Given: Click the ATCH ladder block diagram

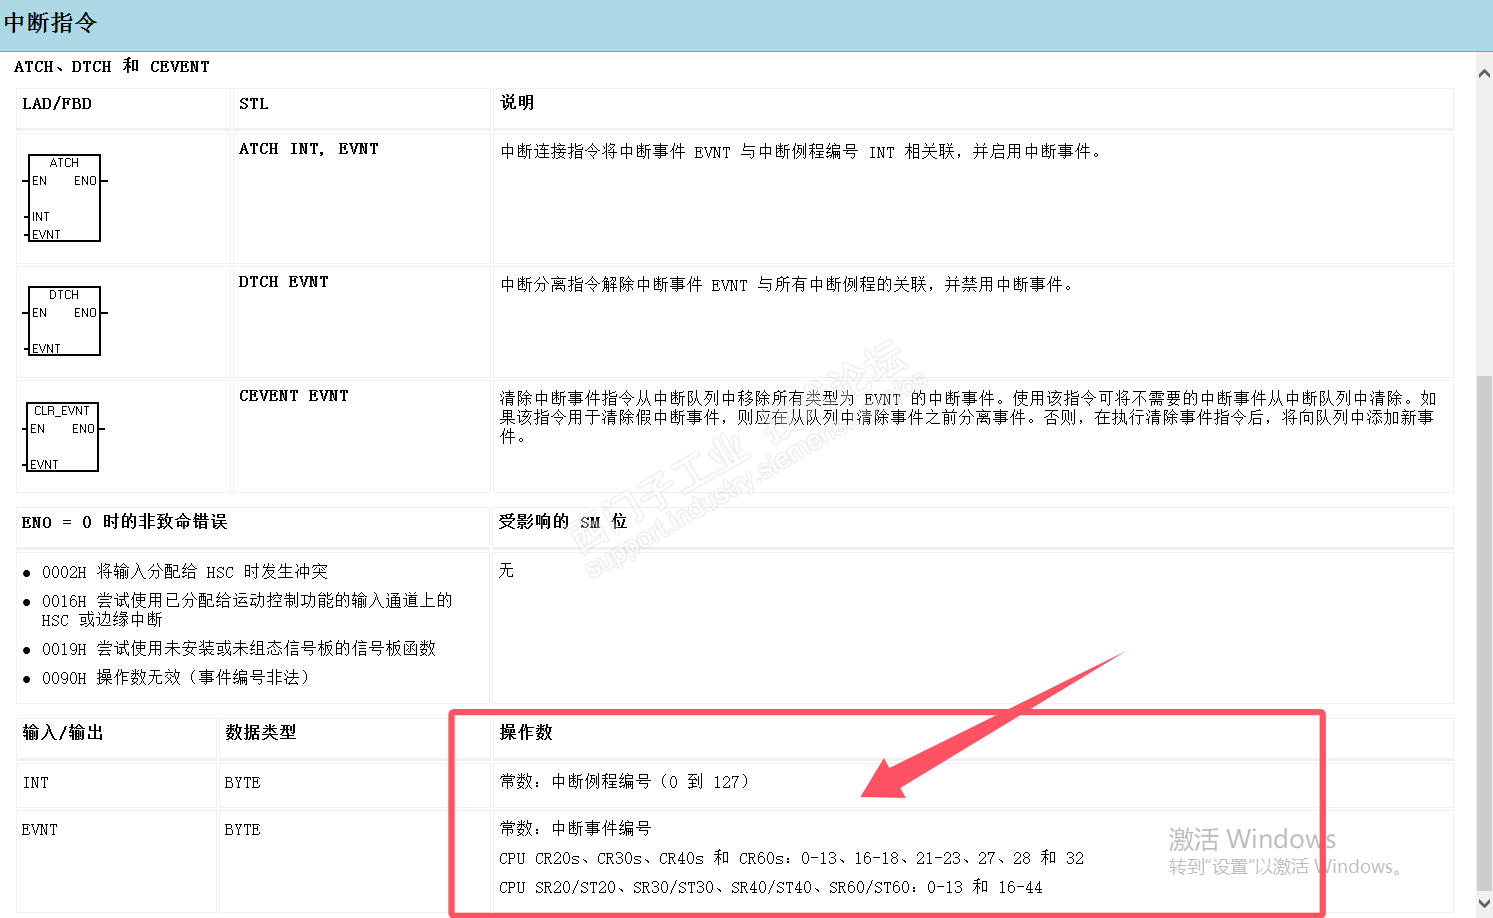Looking at the screenshot, I should (x=65, y=198).
